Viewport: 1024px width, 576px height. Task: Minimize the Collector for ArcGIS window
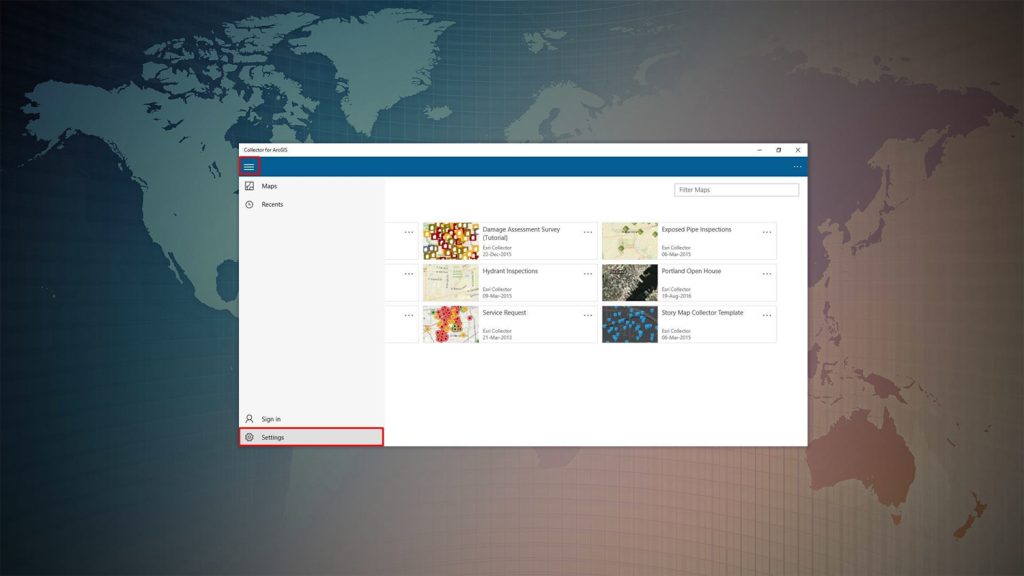point(760,150)
